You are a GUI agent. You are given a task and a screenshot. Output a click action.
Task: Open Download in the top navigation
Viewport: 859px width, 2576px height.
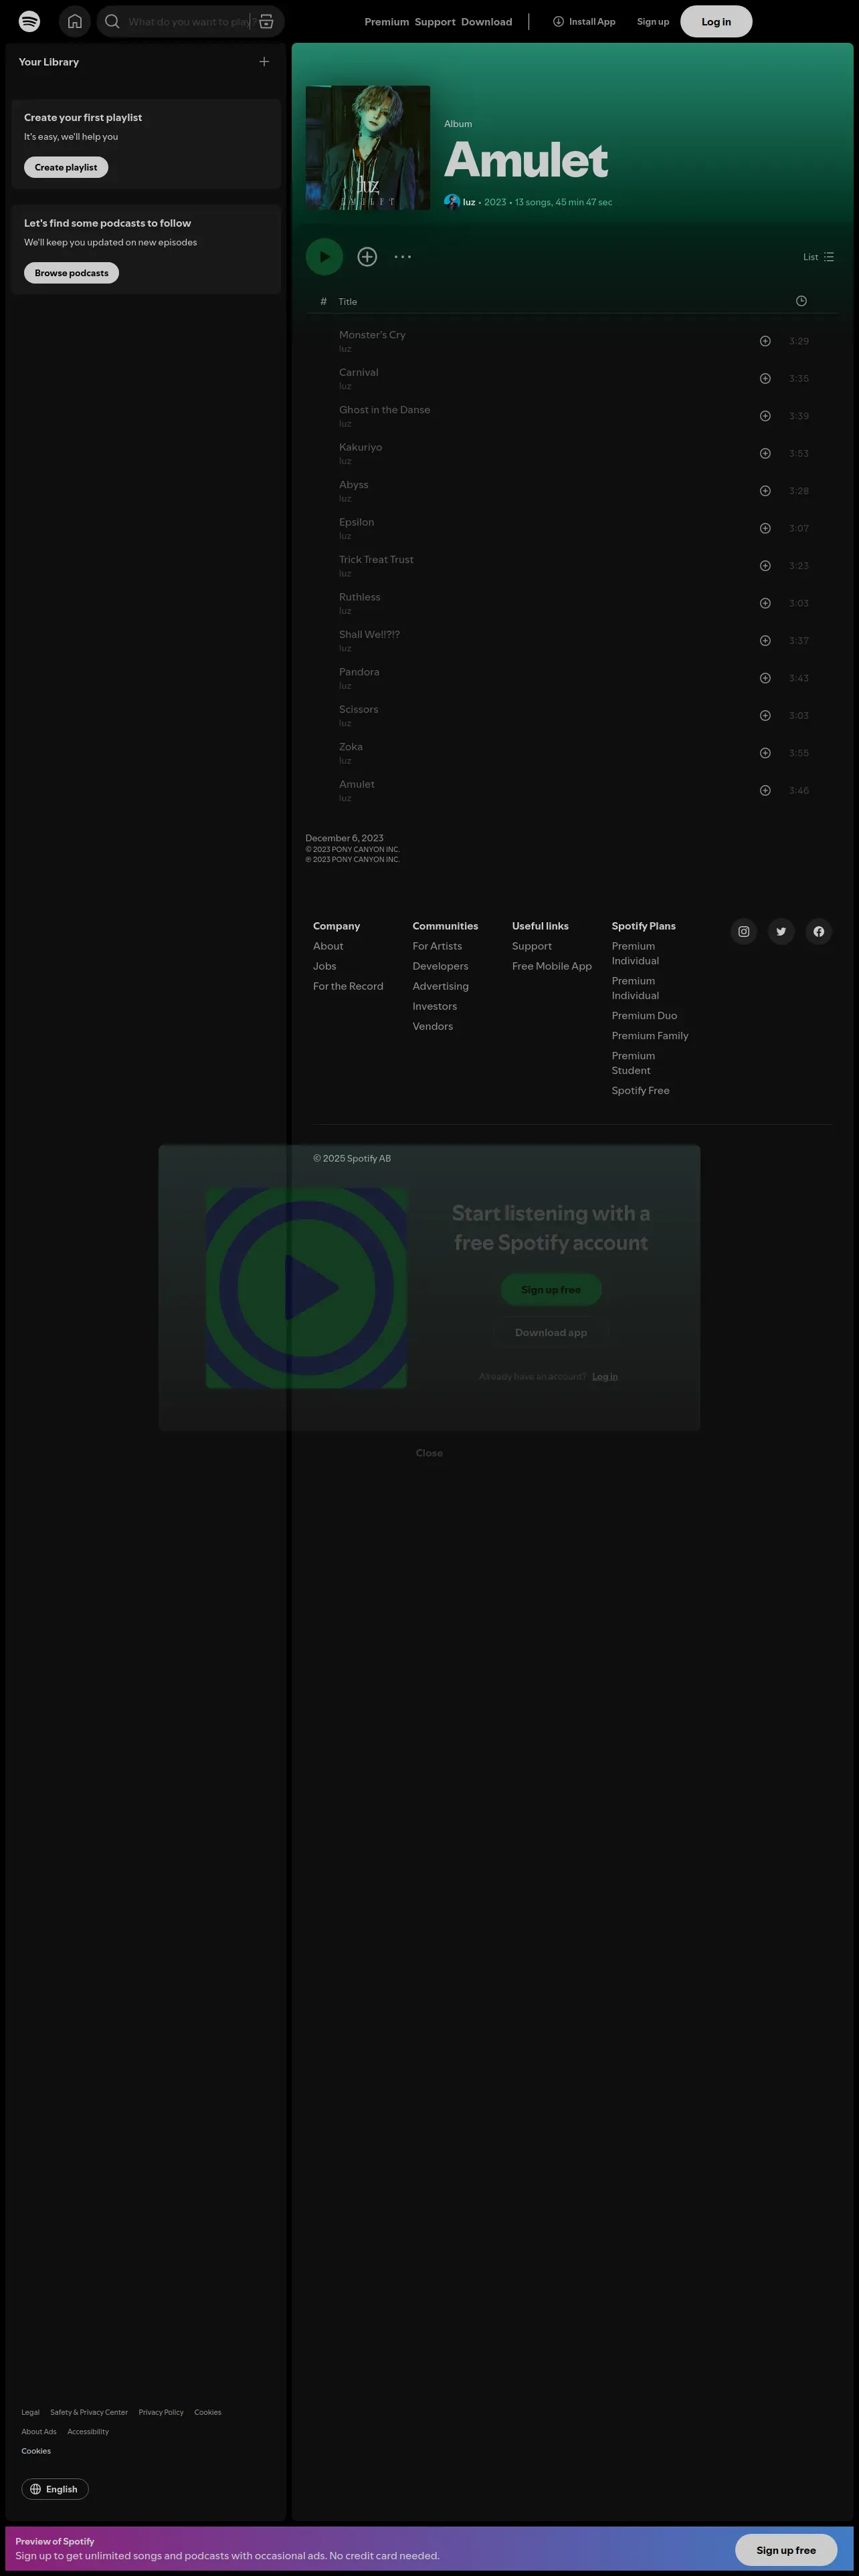487,22
